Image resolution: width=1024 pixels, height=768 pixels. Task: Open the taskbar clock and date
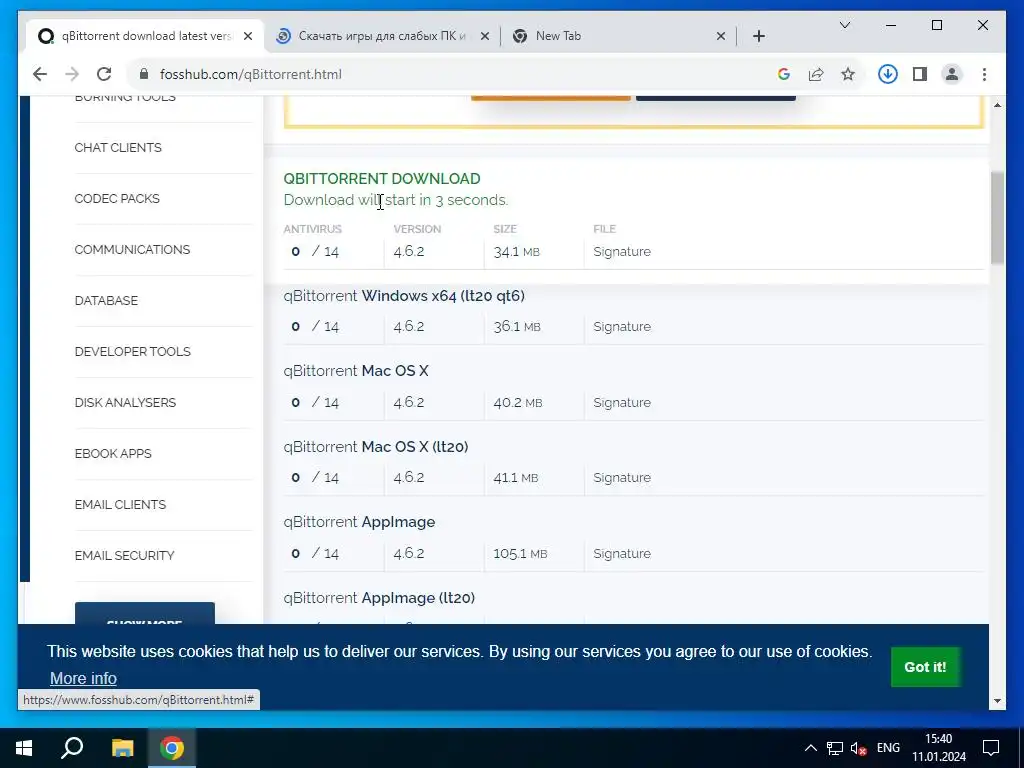point(938,748)
